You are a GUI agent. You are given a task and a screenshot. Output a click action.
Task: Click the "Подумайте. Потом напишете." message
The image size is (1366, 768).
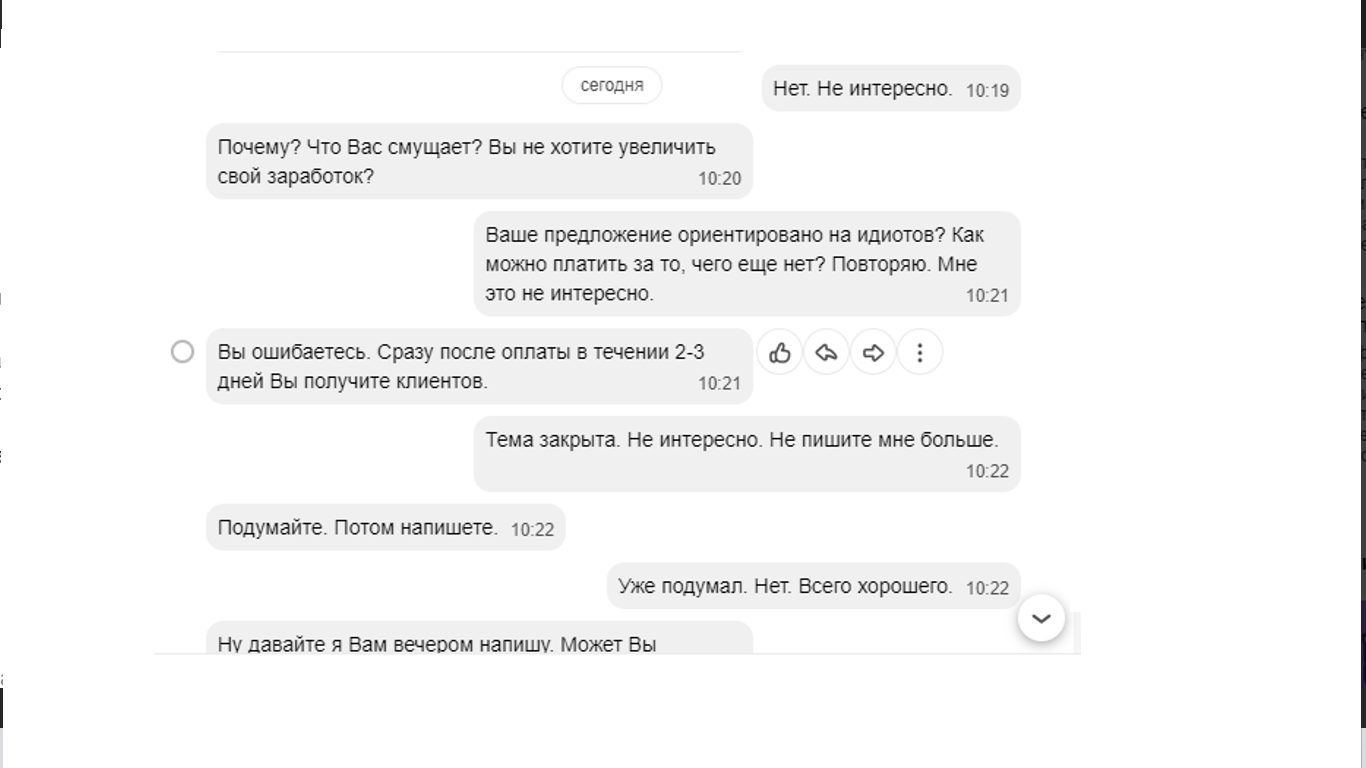coord(358,527)
